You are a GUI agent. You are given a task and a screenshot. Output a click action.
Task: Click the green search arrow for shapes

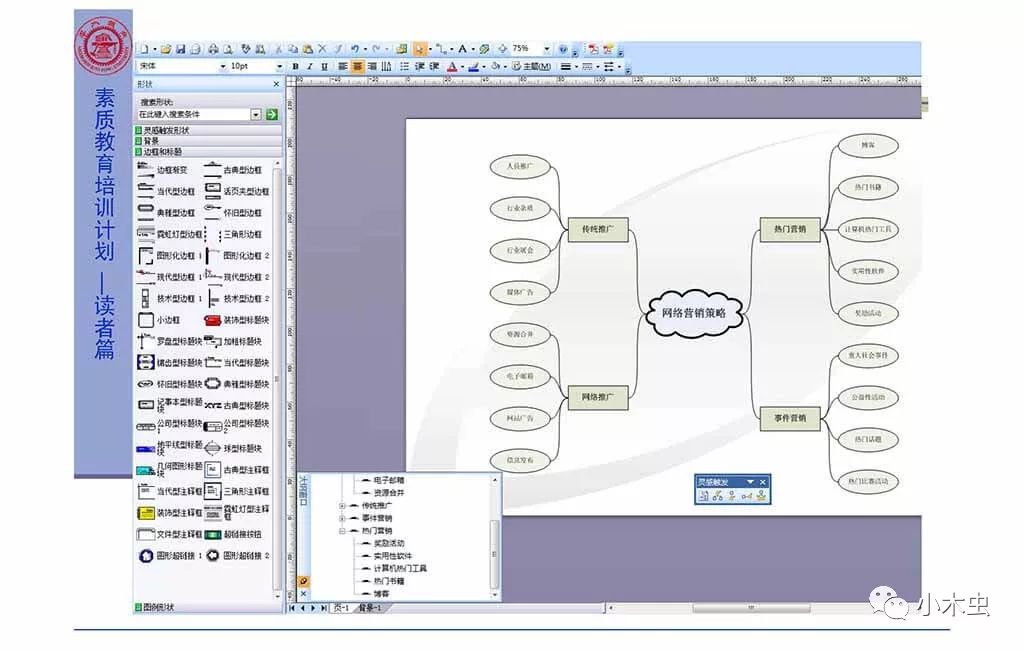click(271, 115)
